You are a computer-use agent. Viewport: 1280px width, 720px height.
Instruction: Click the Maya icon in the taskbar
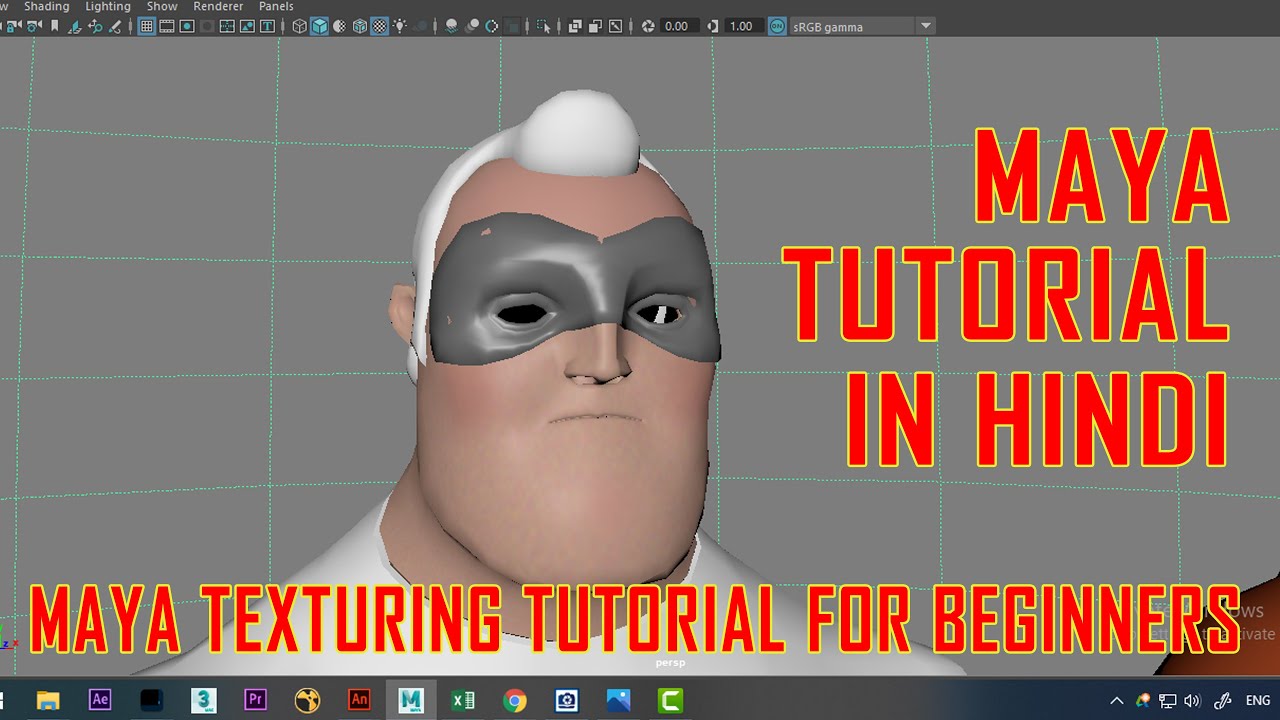pyautogui.click(x=411, y=700)
